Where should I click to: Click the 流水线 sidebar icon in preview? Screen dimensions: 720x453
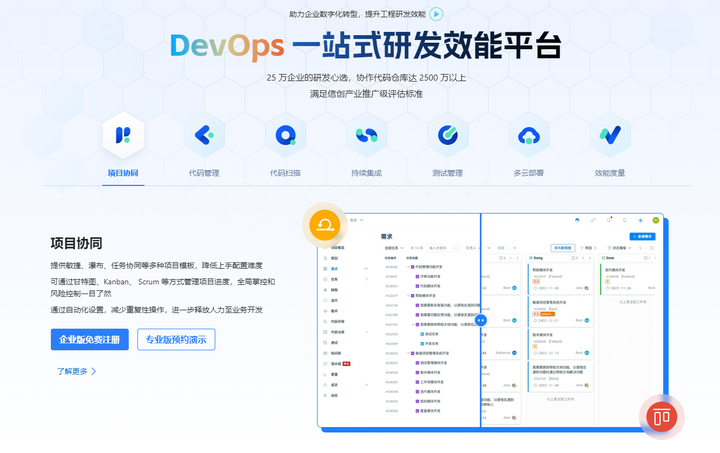tap(326, 364)
